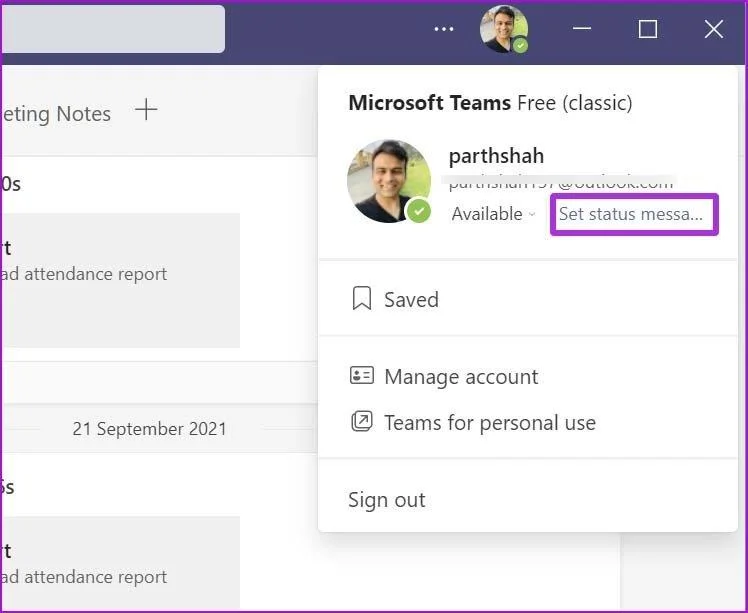Viewport: 748px width, 613px height.
Task: Switch to the Meeting Notes tab
Action: pyautogui.click(x=56, y=114)
